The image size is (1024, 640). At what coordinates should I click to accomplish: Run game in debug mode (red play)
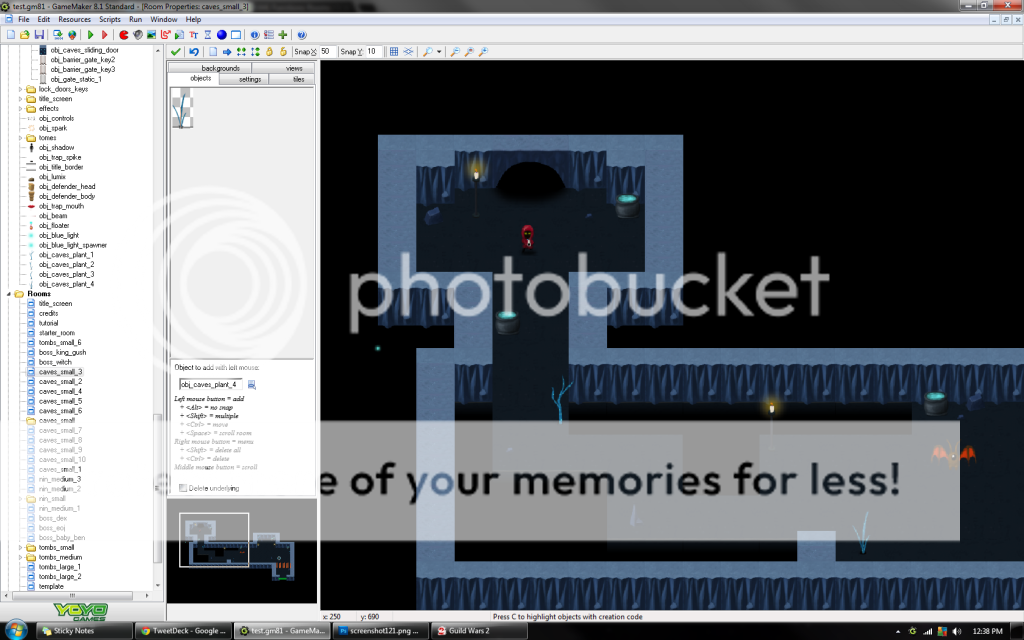coord(105,34)
